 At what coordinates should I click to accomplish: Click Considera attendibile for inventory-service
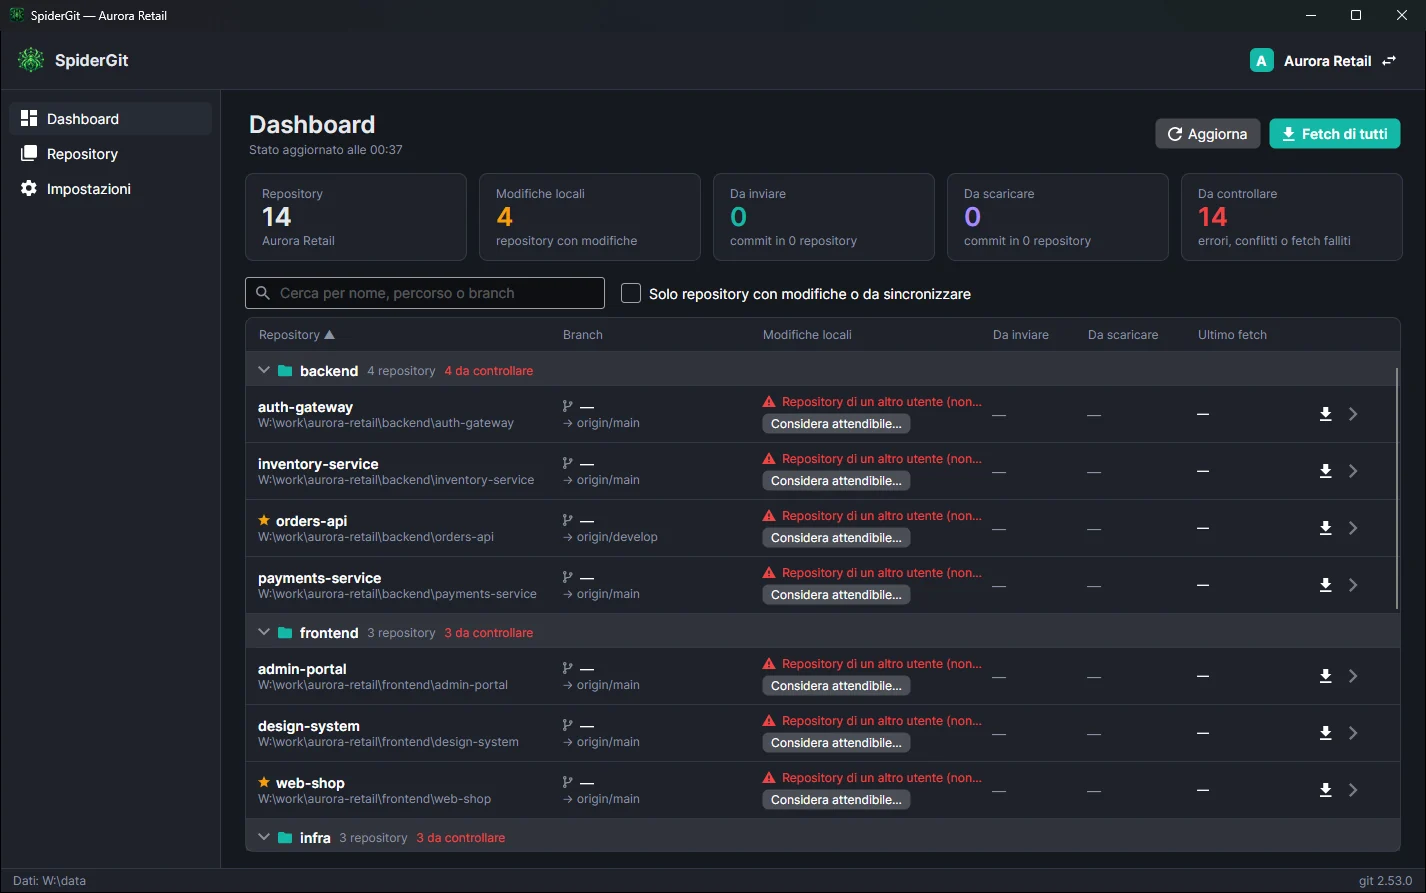click(836, 481)
